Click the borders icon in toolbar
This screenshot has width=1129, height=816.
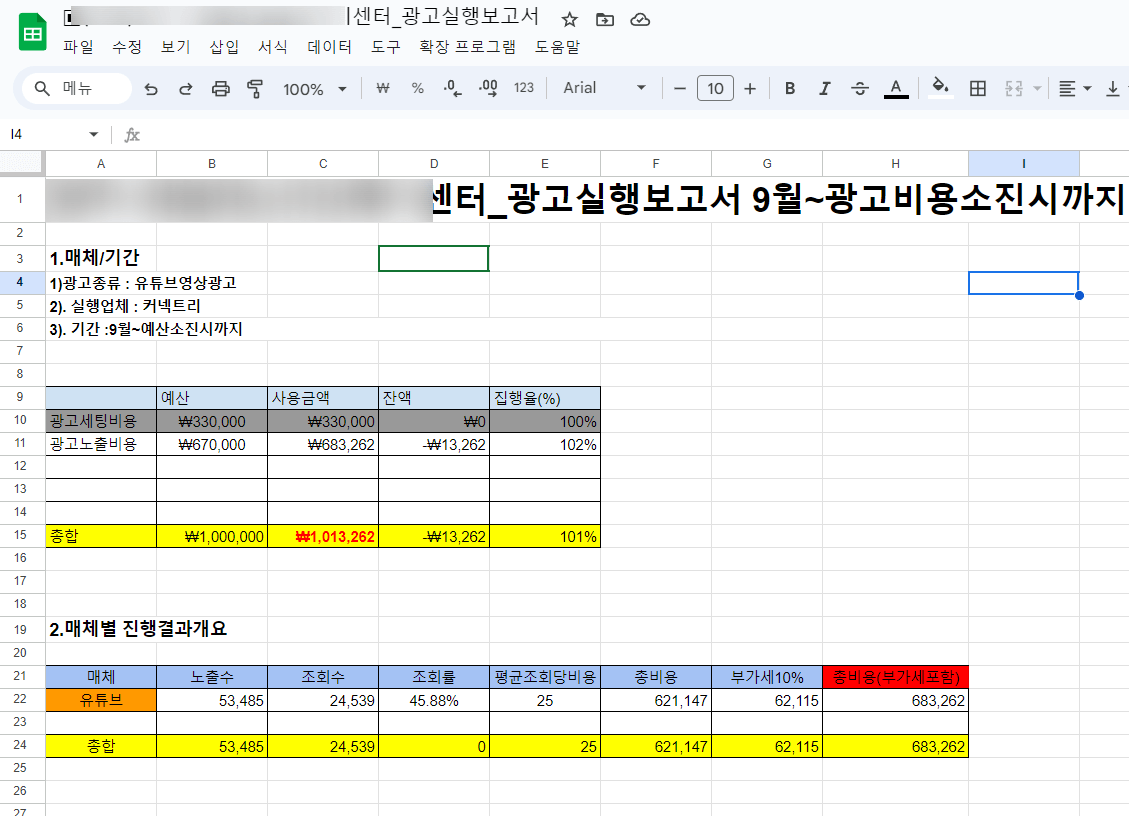(x=977, y=88)
